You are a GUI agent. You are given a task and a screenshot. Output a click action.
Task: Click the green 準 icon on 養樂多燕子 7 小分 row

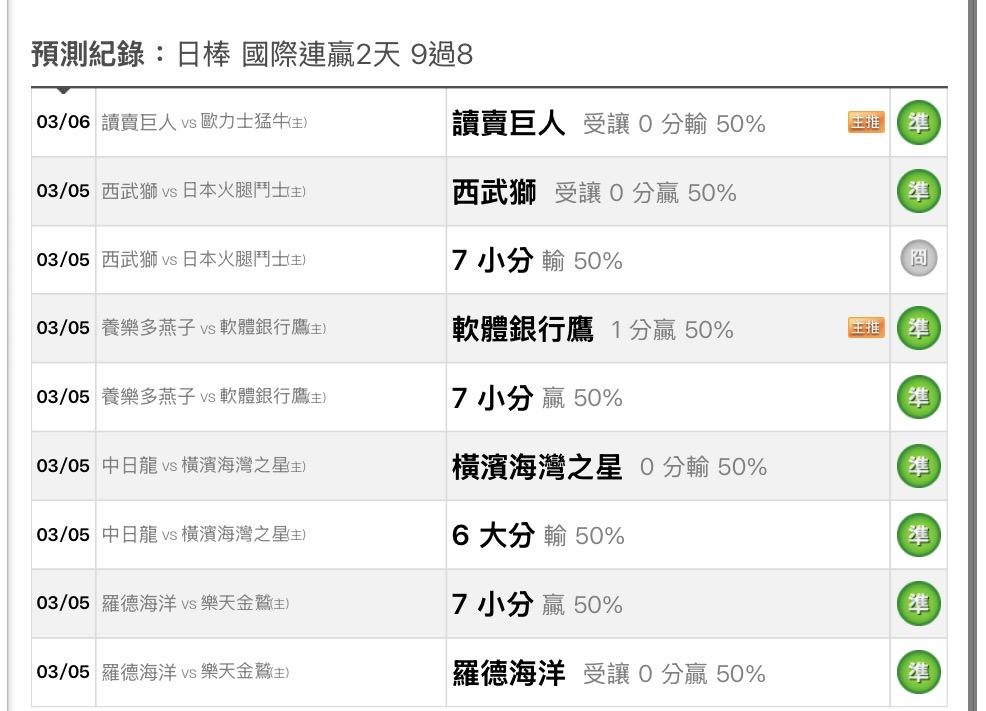coord(919,398)
